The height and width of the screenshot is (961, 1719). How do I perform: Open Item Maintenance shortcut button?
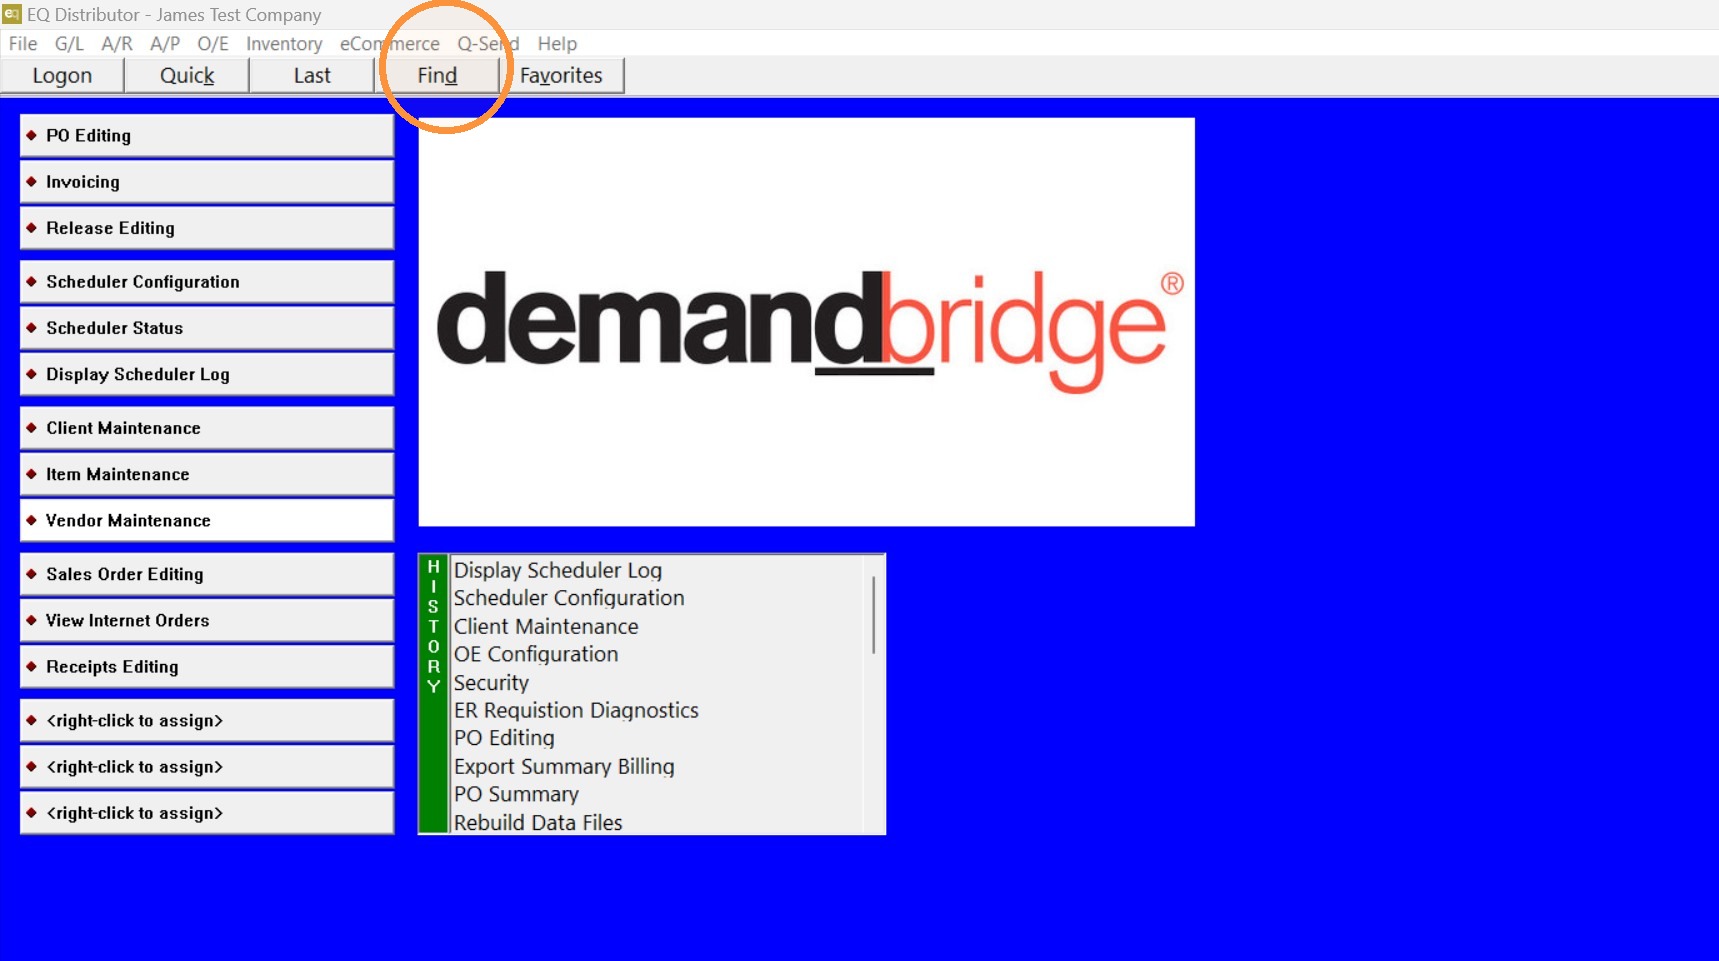pyautogui.click(x=207, y=474)
